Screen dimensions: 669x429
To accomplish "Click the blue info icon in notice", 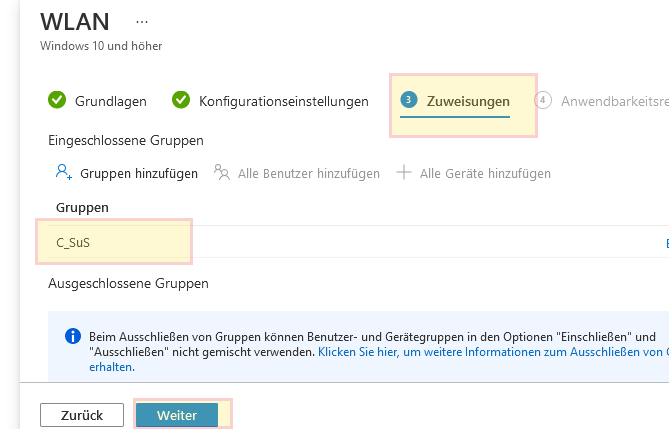I will [73, 337].
